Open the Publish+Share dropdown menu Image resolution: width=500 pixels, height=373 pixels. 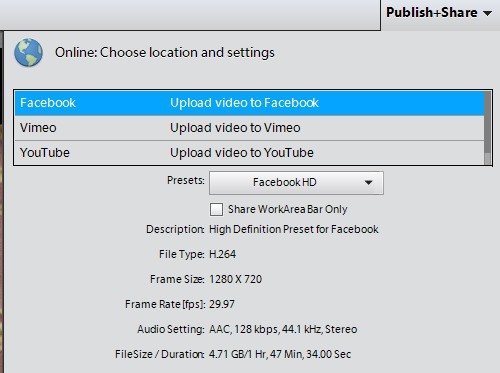point(439,13)
